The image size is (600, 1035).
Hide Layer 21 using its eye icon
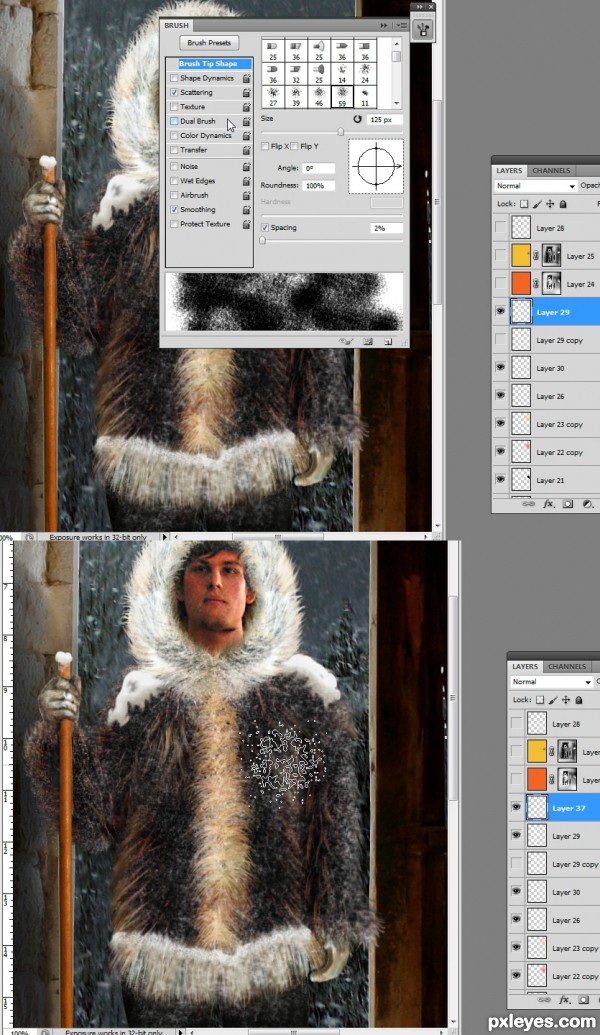click(500, 480)
